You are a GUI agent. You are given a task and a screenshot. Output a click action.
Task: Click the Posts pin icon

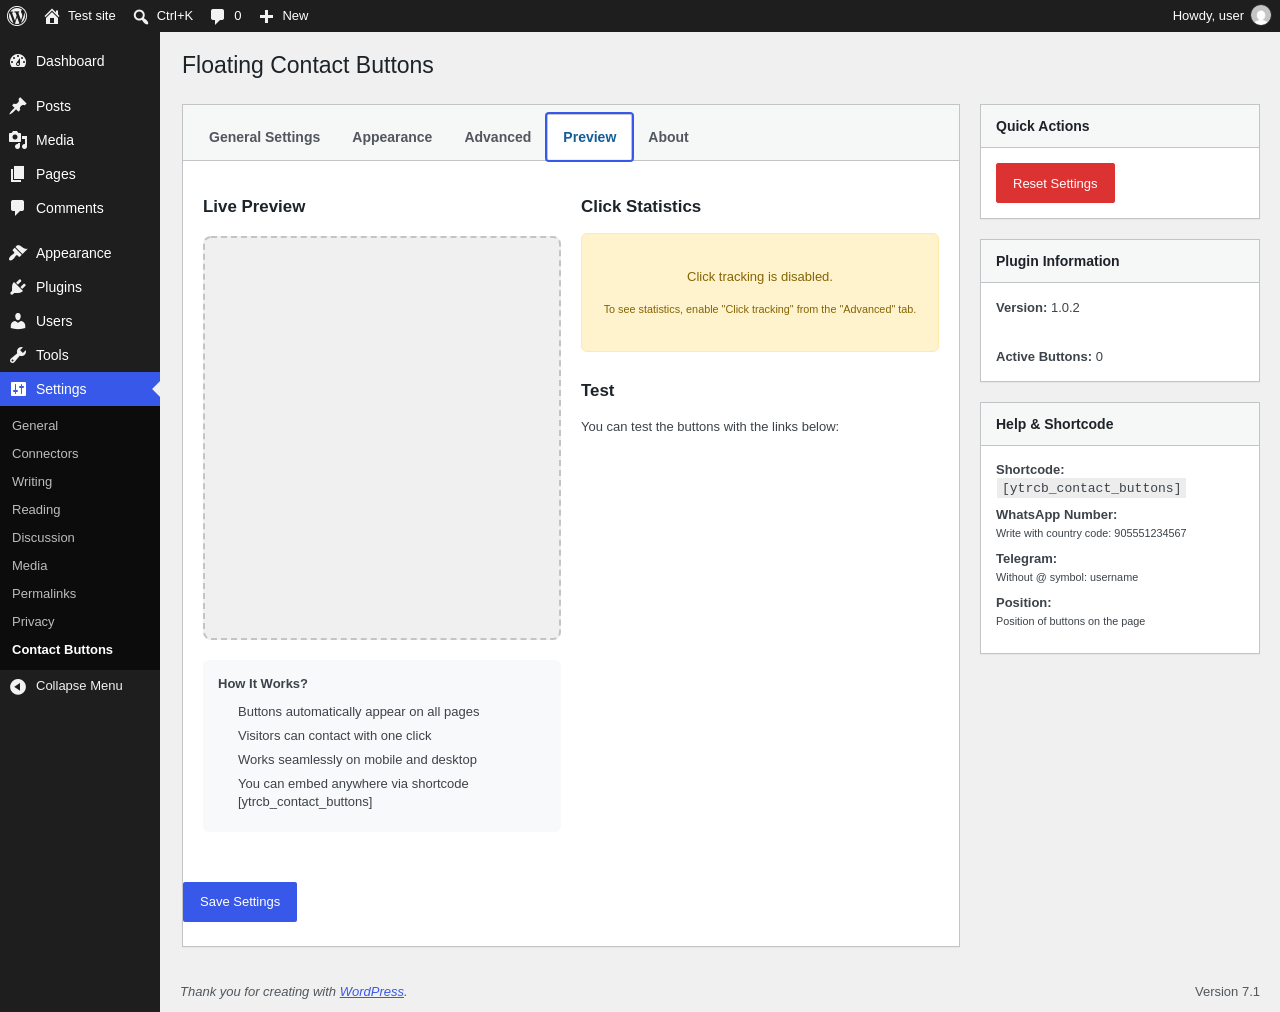(18, 106)
